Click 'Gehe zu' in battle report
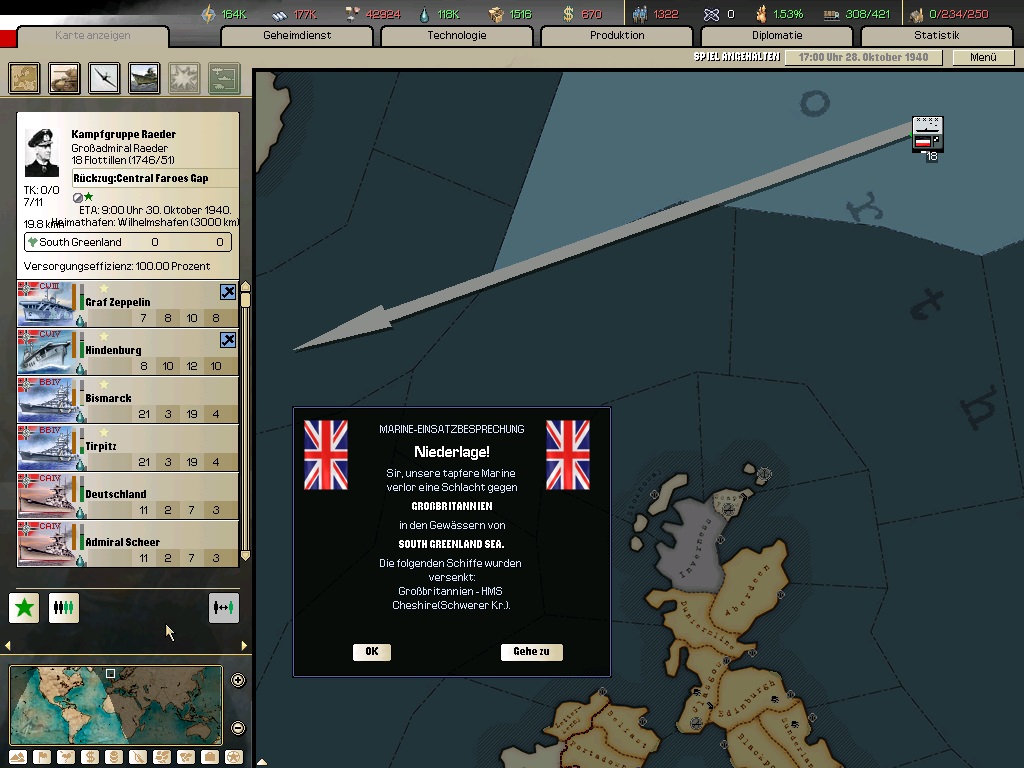 coord(531,652)
